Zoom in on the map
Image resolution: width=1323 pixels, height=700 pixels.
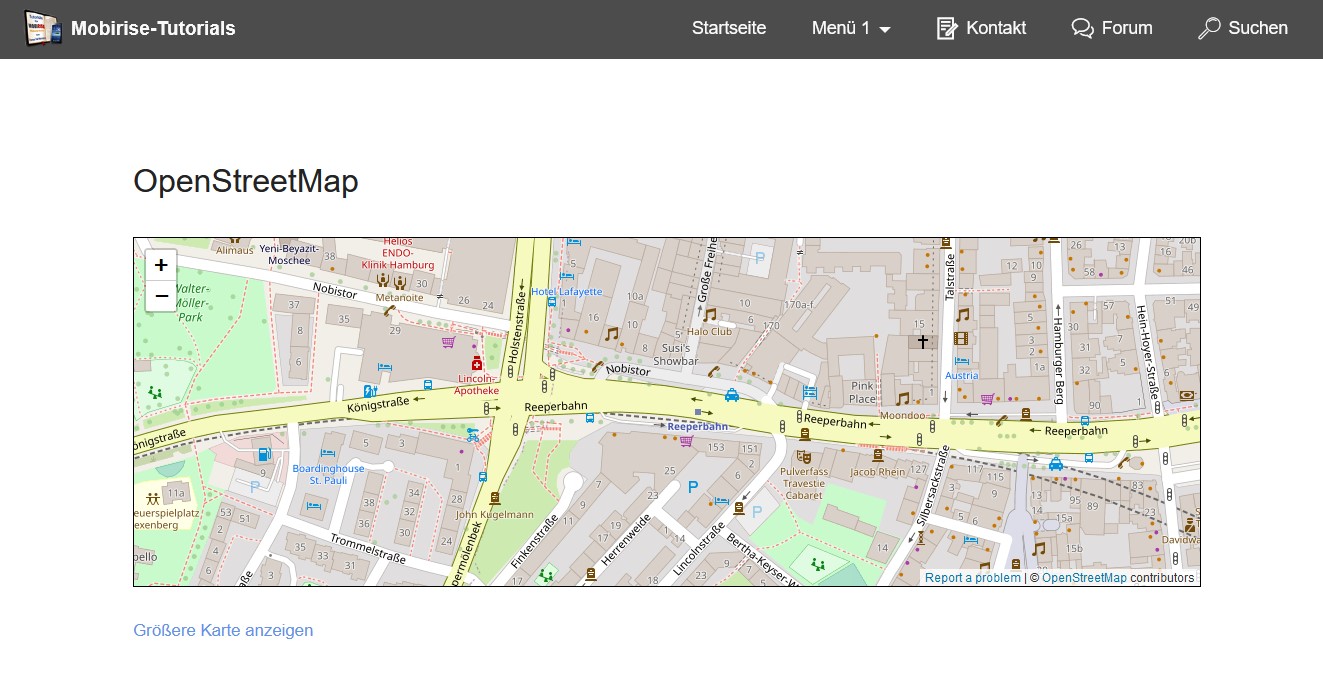[x=161, y=265]
